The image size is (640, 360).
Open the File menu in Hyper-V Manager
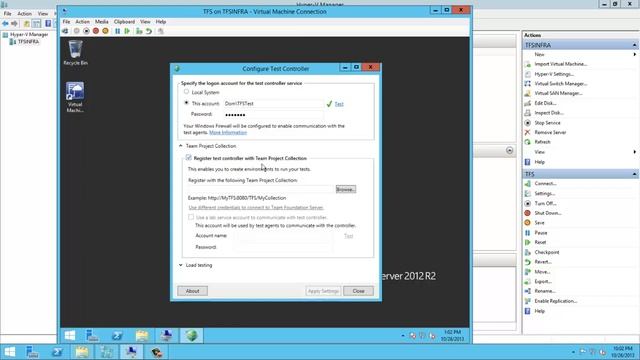(7, 14)
